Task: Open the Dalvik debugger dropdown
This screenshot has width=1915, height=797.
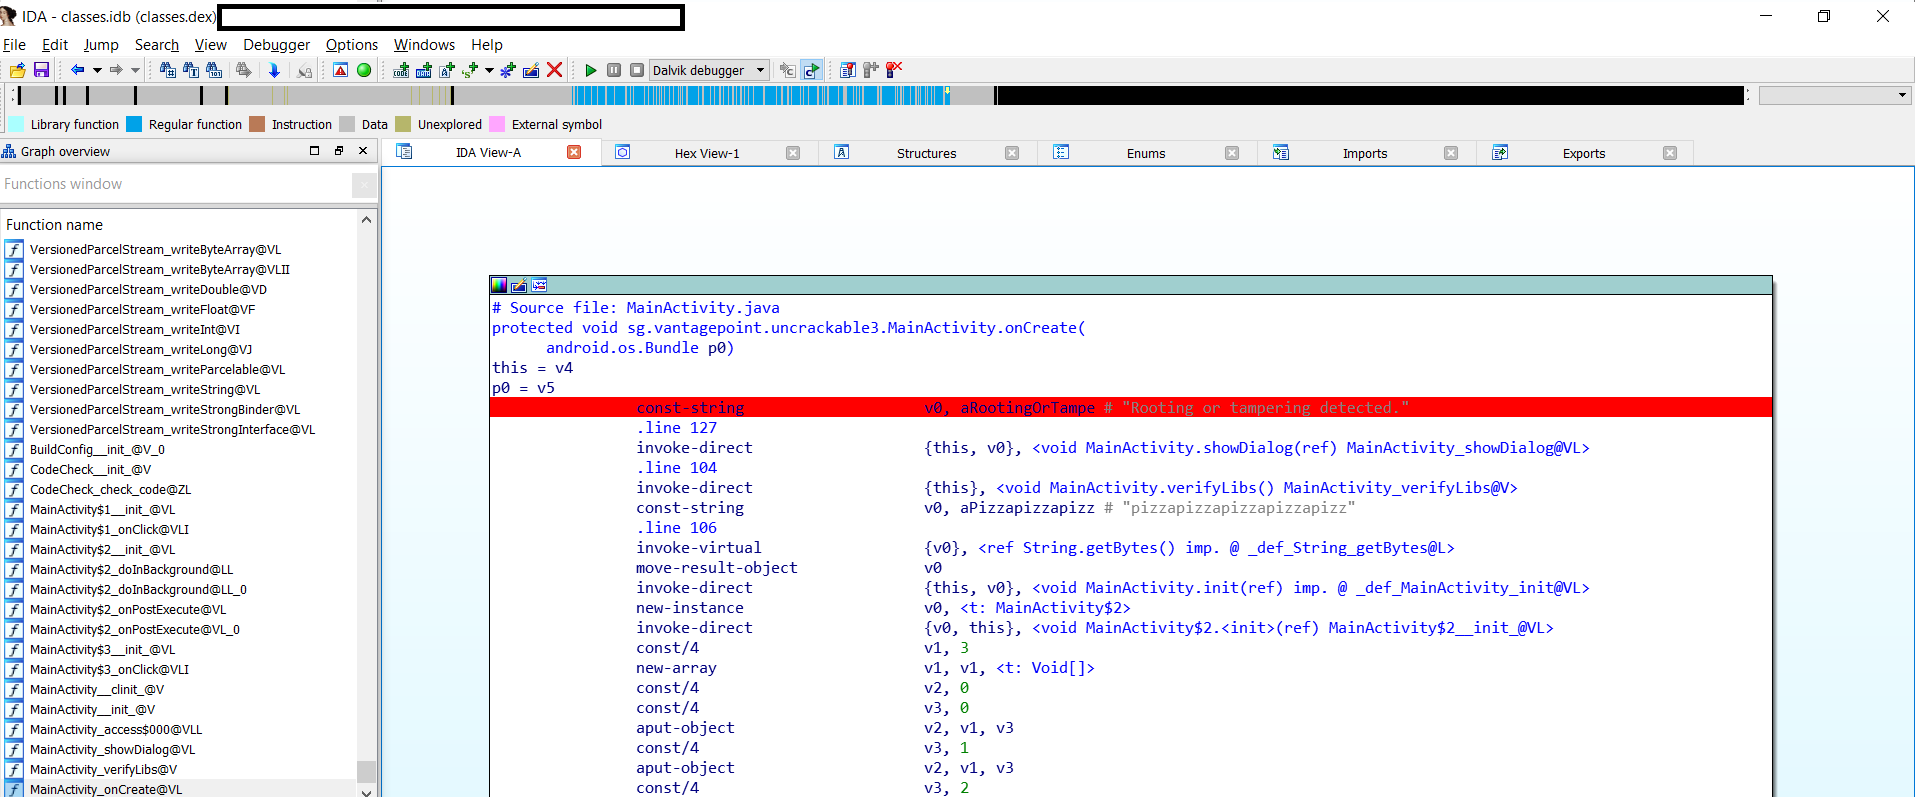Action: (761, 70)
